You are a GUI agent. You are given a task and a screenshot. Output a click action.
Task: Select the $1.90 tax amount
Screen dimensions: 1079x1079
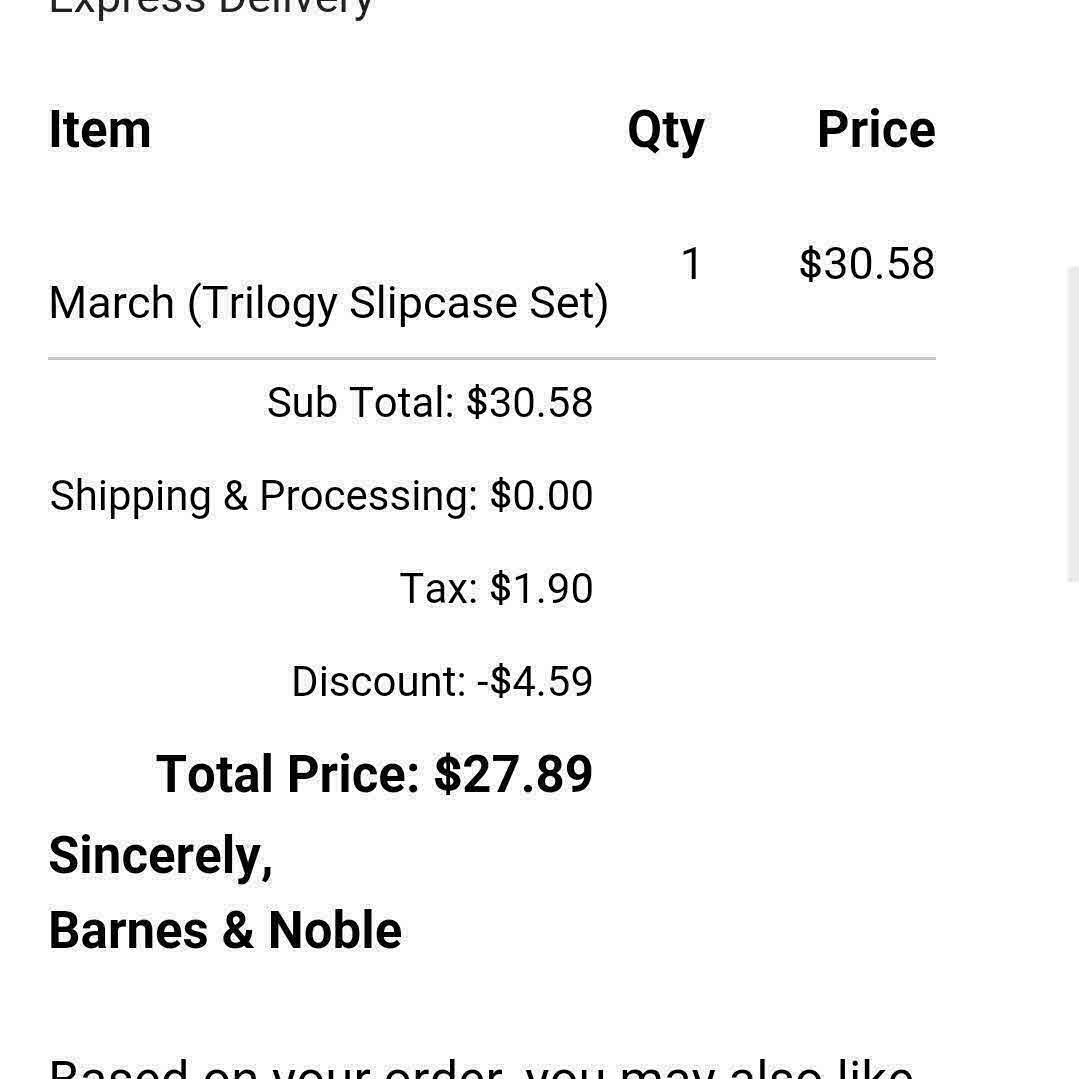pyautogui.click(x=541, y=589)
